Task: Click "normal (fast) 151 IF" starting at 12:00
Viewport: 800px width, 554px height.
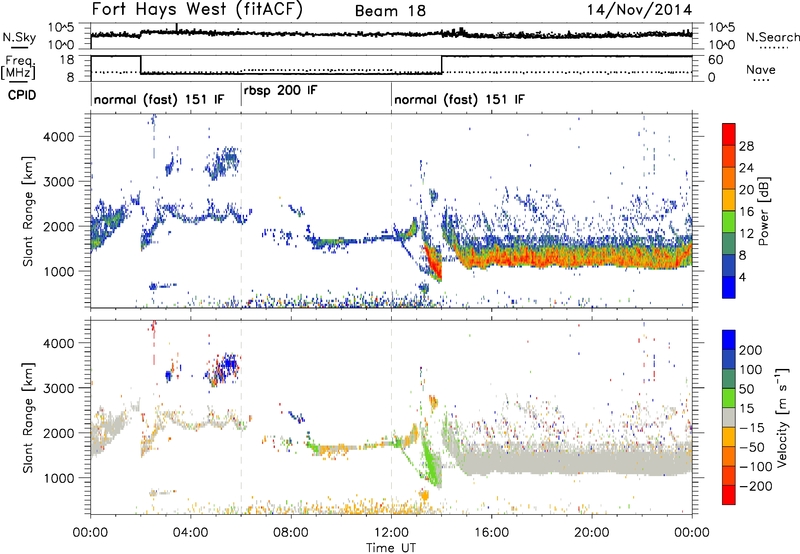Action: [x=459, y=99]
